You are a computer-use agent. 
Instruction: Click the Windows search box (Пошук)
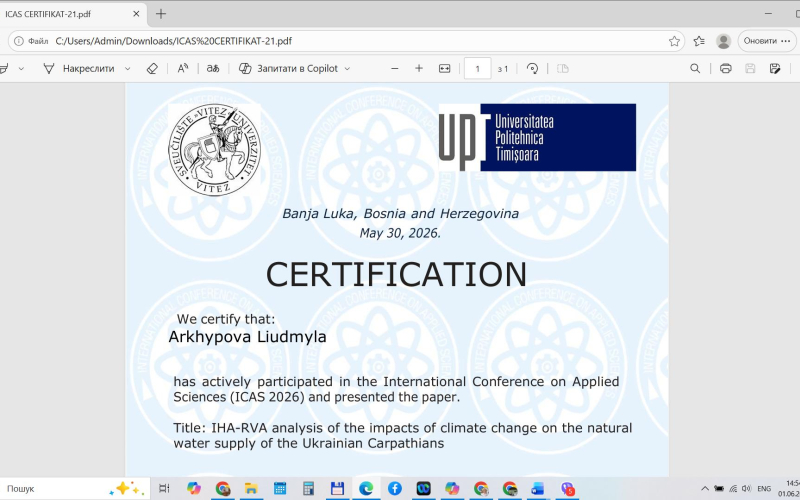point(75,489)
